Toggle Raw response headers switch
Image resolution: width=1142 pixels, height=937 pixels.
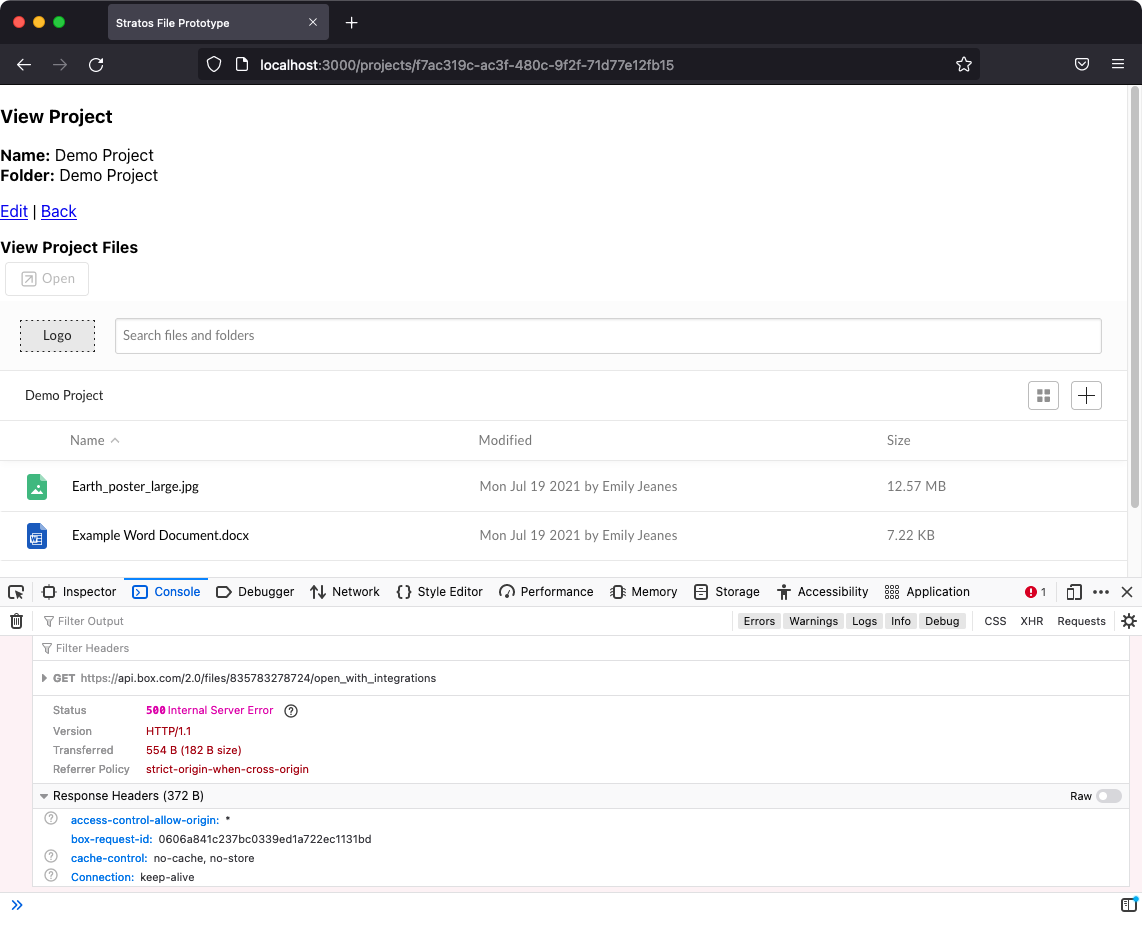click(x=1108, y=796)
